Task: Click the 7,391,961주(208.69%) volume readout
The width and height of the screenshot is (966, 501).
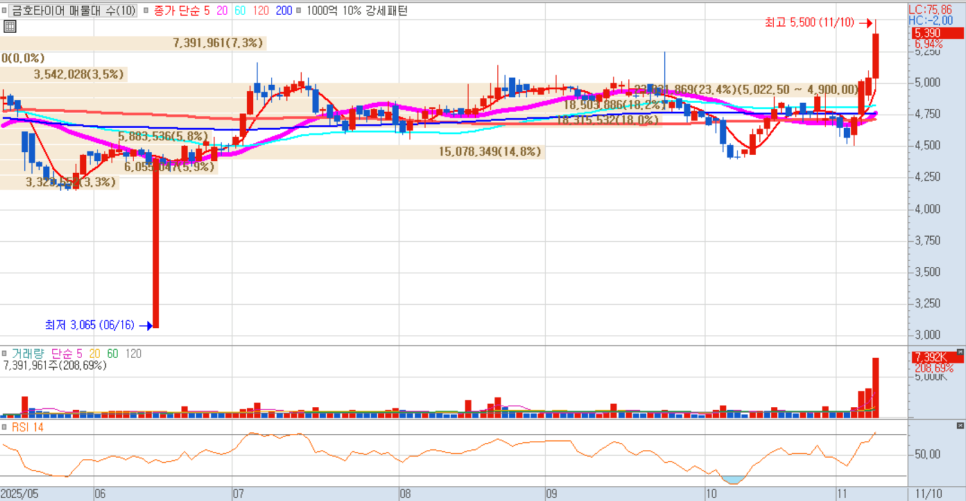Action: pyautogui.click(x=55, y=365)
